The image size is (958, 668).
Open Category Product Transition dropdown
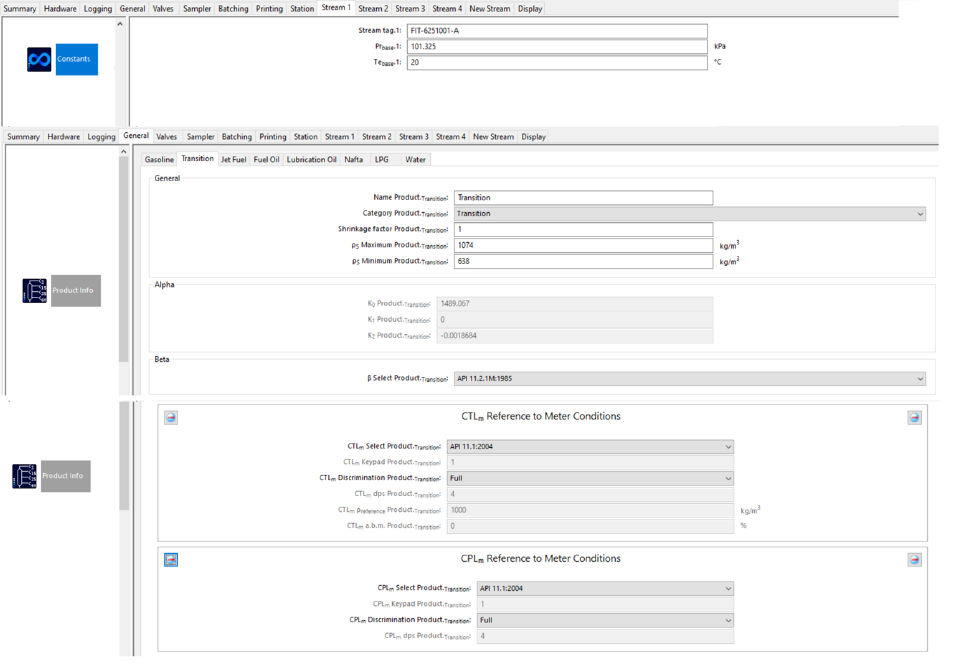(x=690, y=213)
